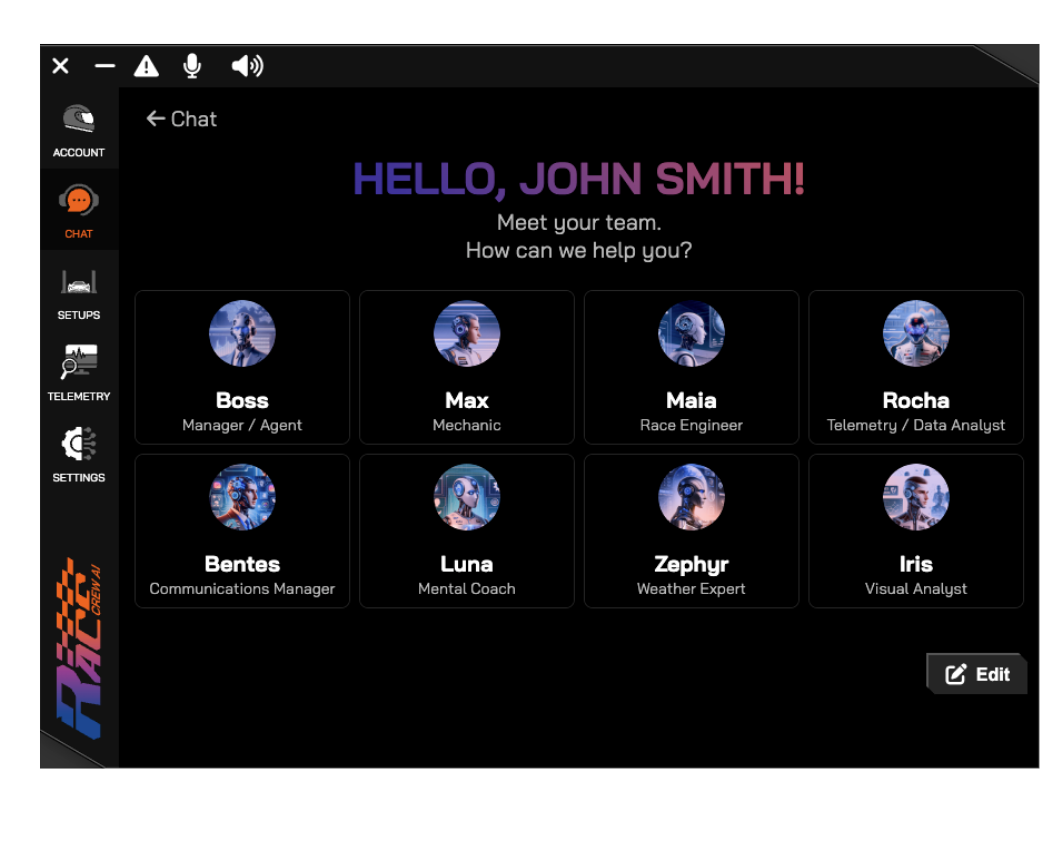This screenshot has width=1063, height=862.
Task: Select Boss the Manager / Agent card
Action: pyautogui.click(x=242, y=367)
